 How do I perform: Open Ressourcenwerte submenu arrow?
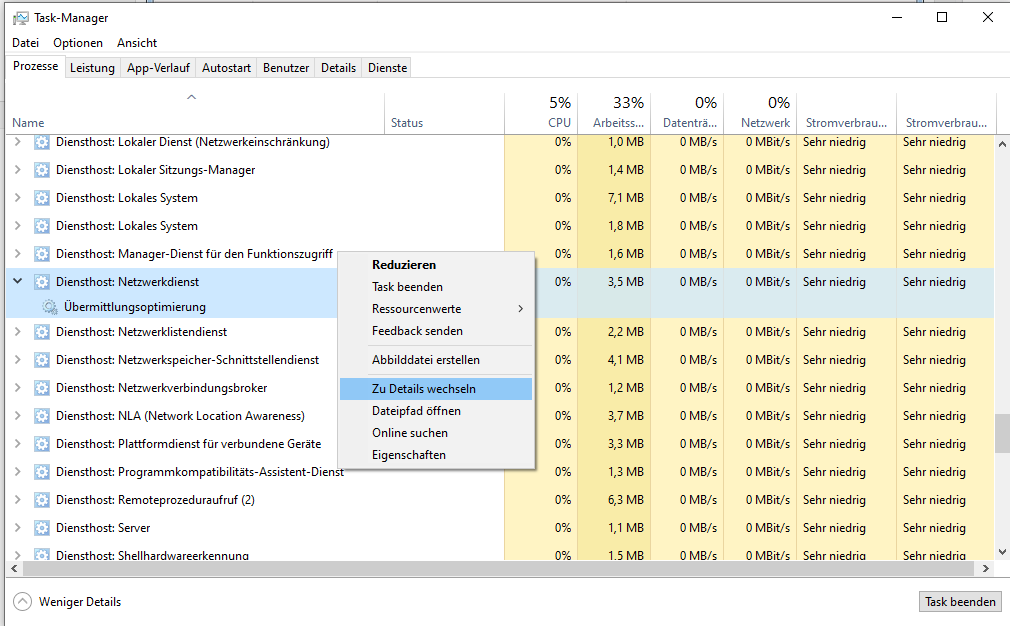[x=520, y=309]
